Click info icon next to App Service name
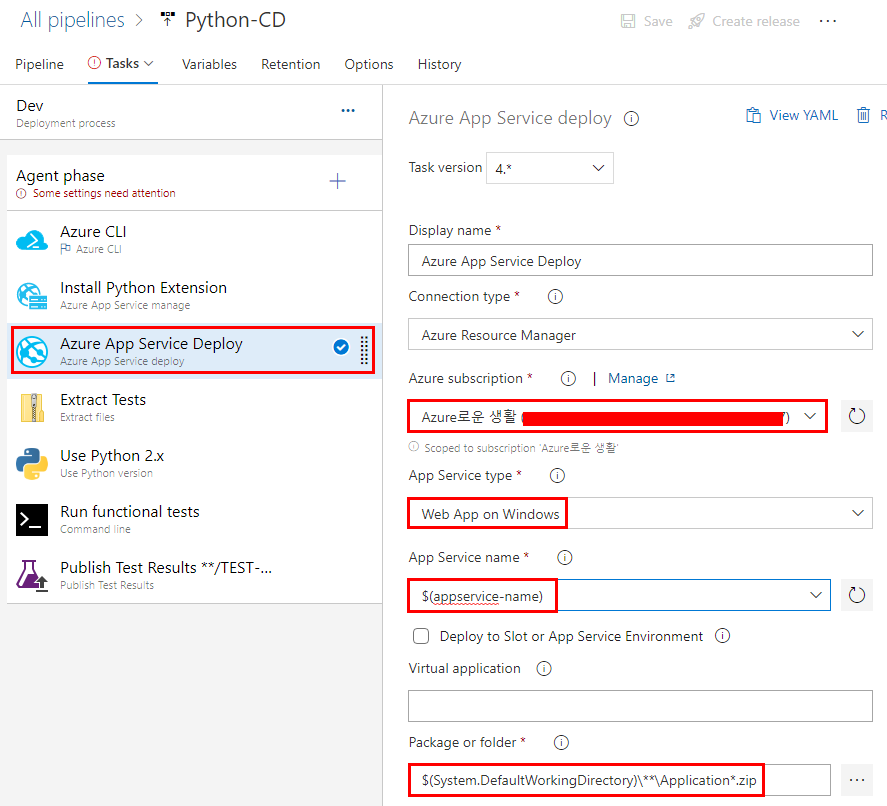This screenshot has height=806, width=887. [565, 558]
